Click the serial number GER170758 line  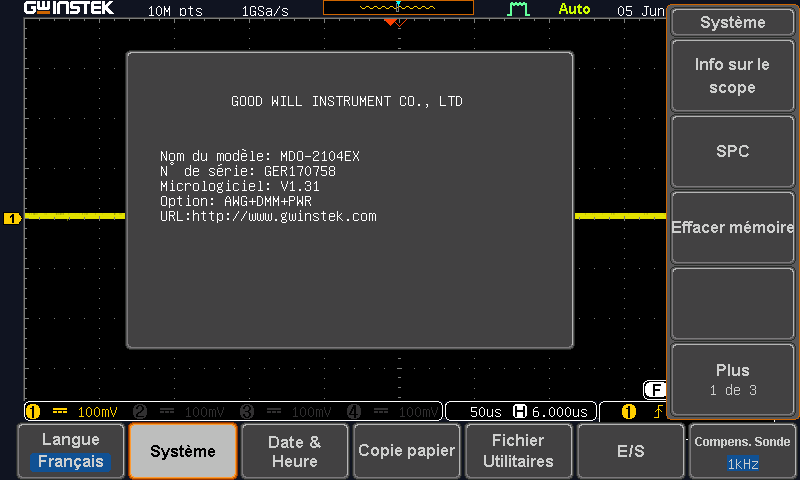248,171
